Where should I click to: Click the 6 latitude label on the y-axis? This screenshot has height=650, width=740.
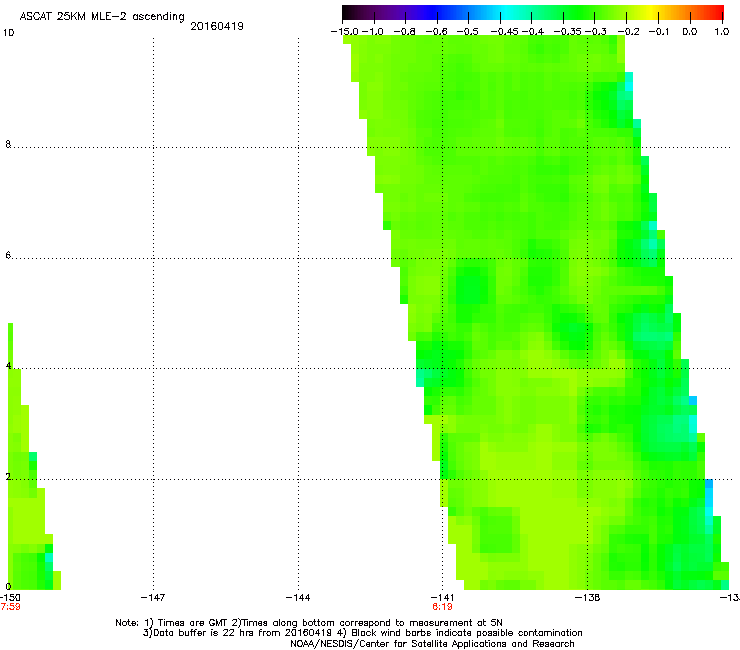[x=8, y=255]
